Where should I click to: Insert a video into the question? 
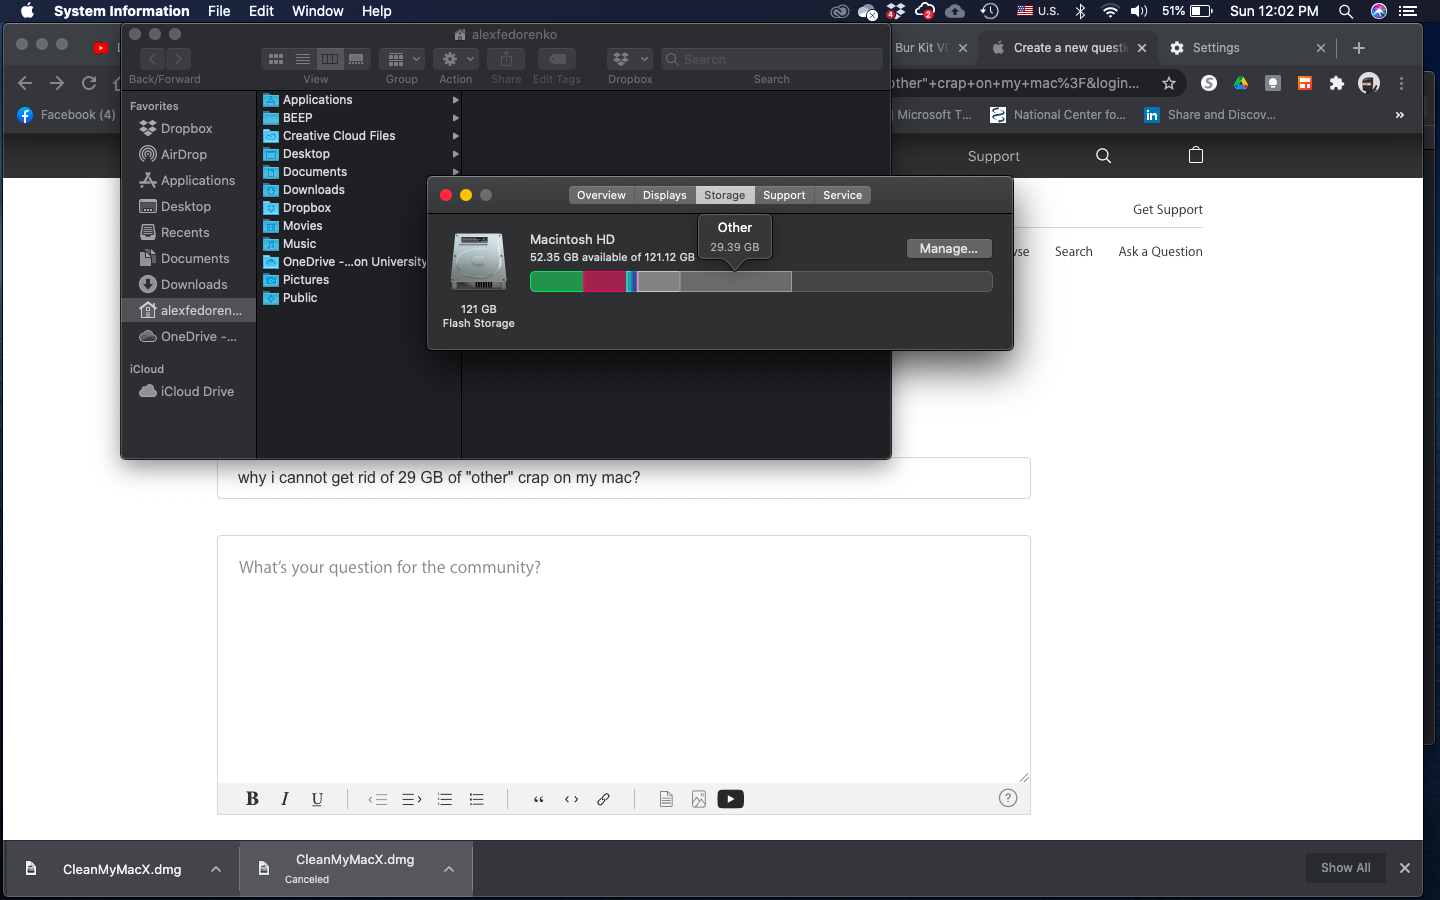tap(731, 799)
